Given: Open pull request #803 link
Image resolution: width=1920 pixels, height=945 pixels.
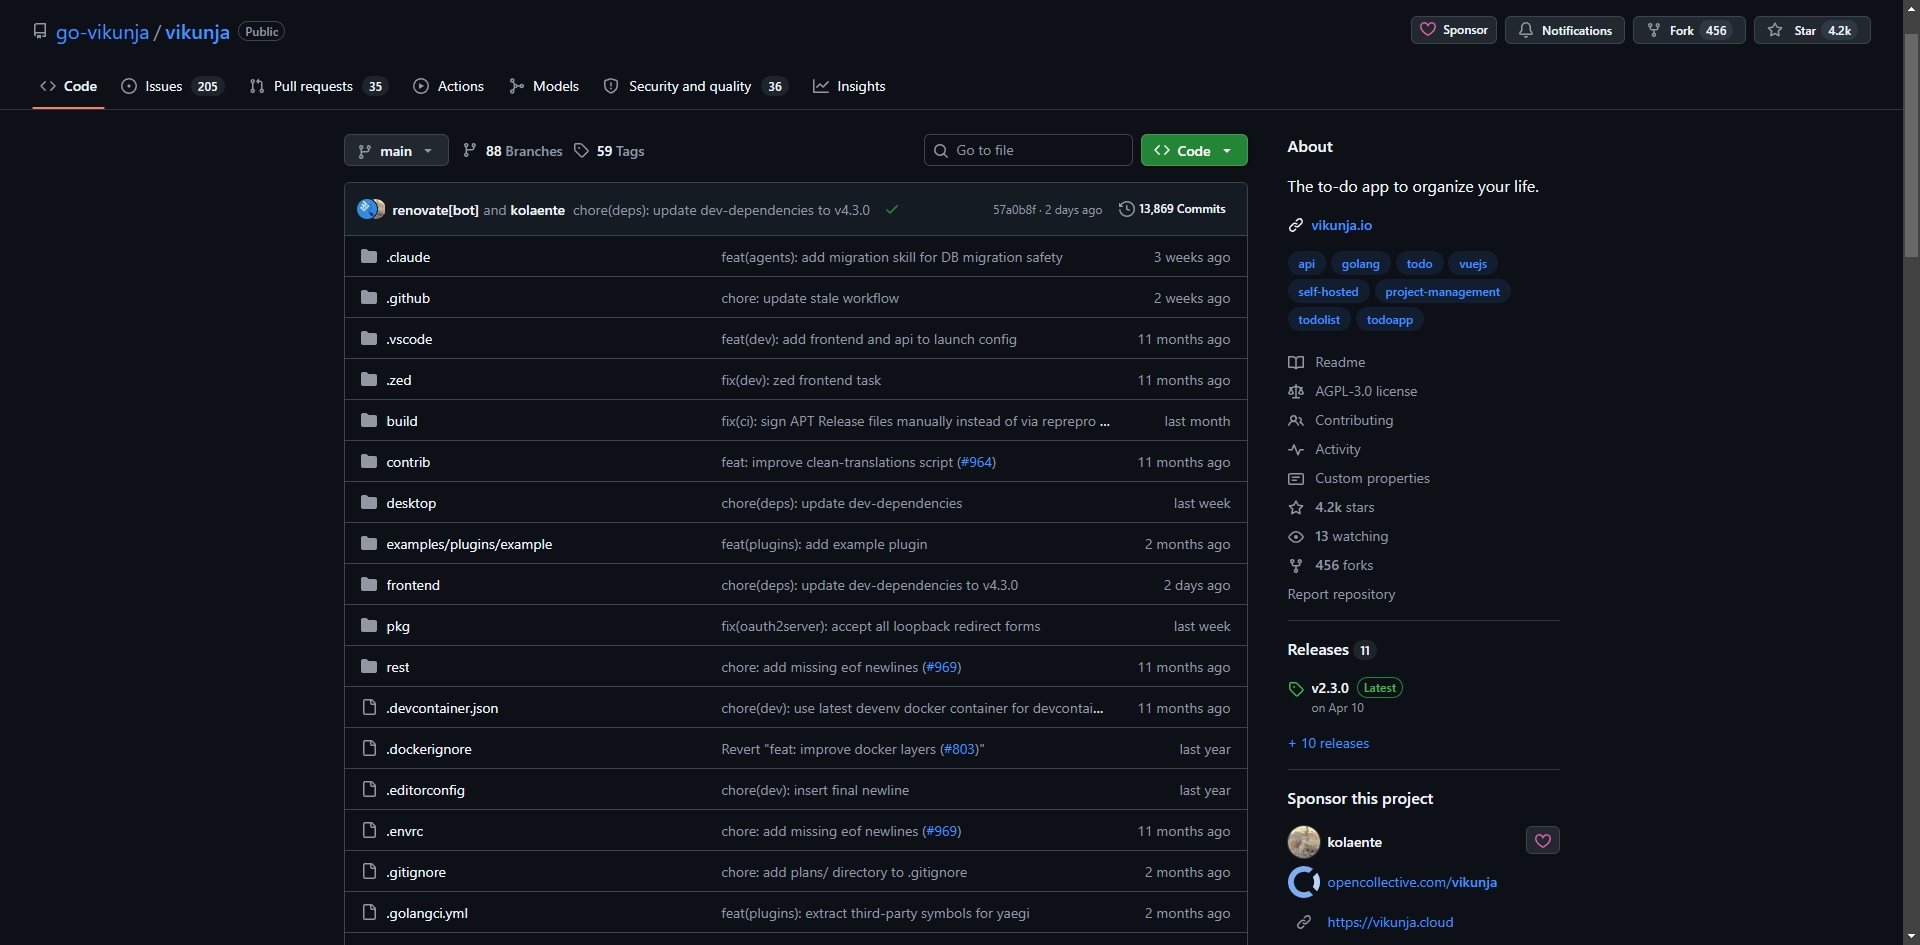Looking at the screenshot, I should [x=959, y=749].
